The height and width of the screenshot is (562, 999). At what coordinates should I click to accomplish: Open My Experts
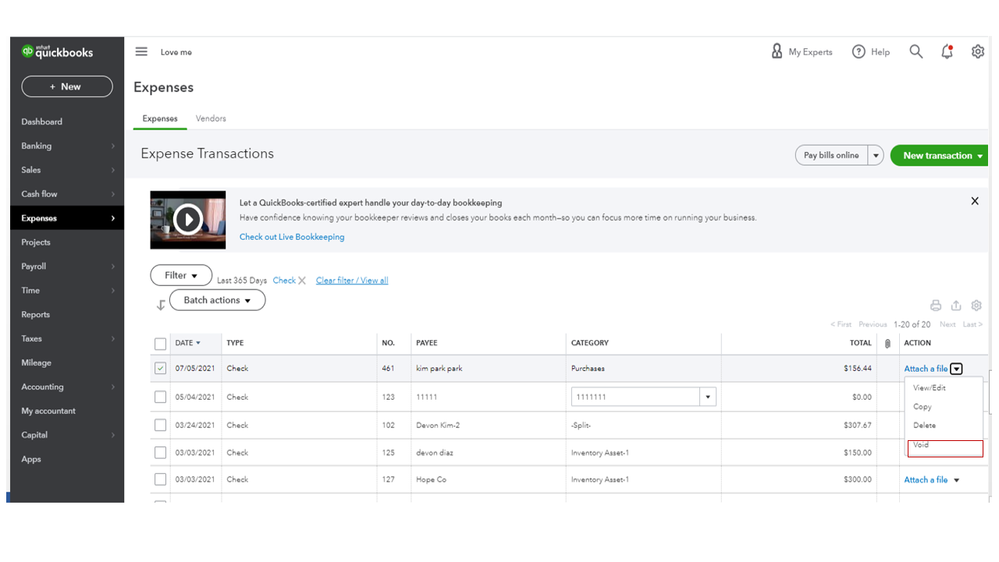pyautogui.click(x=801, y=52)
